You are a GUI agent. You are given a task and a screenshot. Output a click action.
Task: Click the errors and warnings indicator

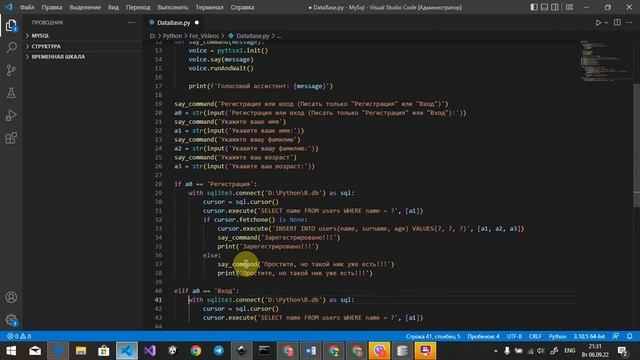[x=19, y=336]
